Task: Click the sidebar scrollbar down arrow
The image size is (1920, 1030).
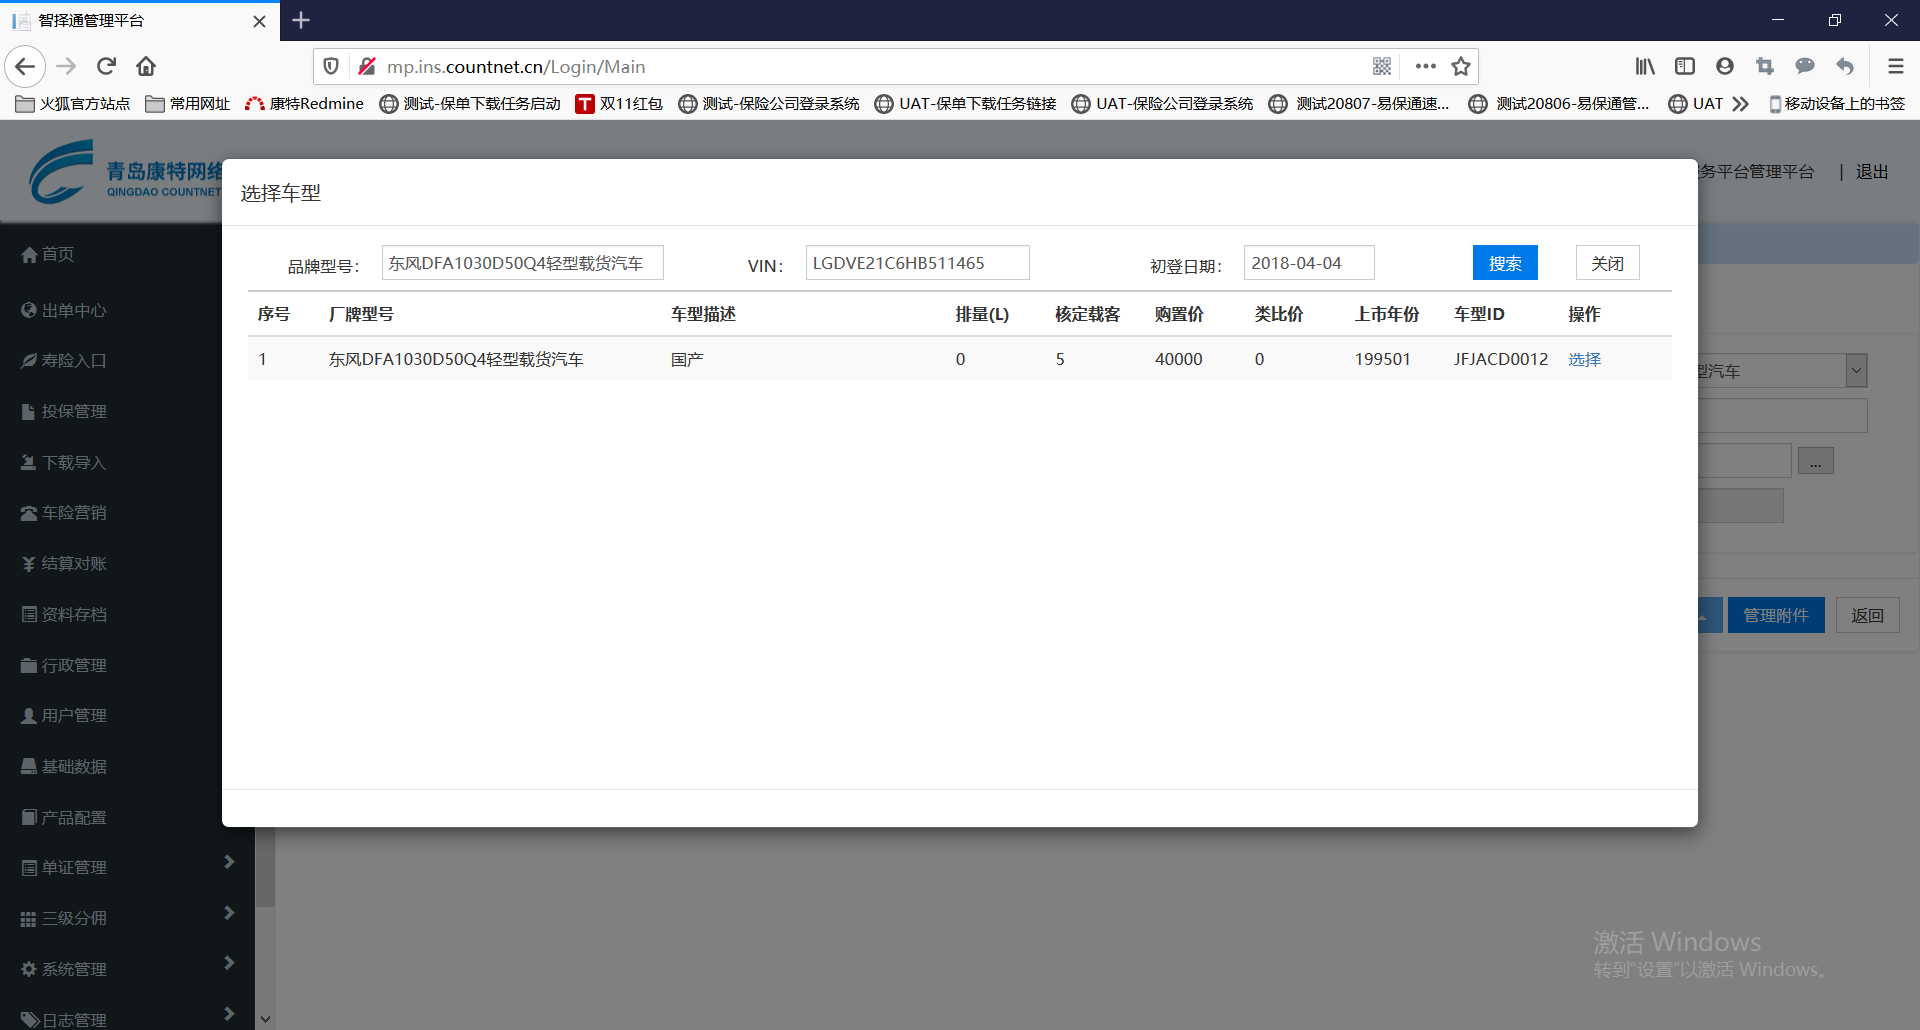Action: click(265, 1019)
